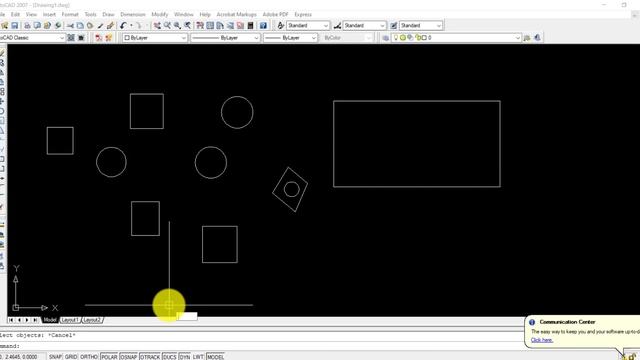Click the Zoom Previous icon
Viewport: 640px width, 360px height.
click(187, 25)
